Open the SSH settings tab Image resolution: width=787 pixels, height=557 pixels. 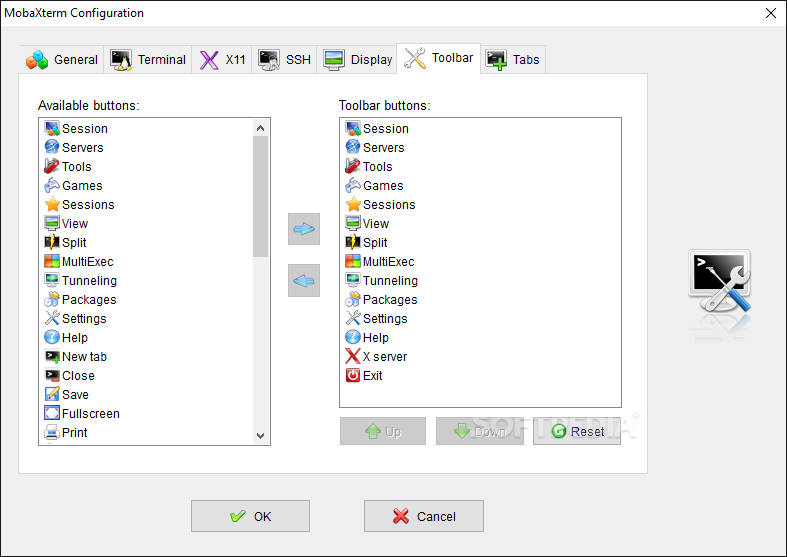click(x=284, y=60)
